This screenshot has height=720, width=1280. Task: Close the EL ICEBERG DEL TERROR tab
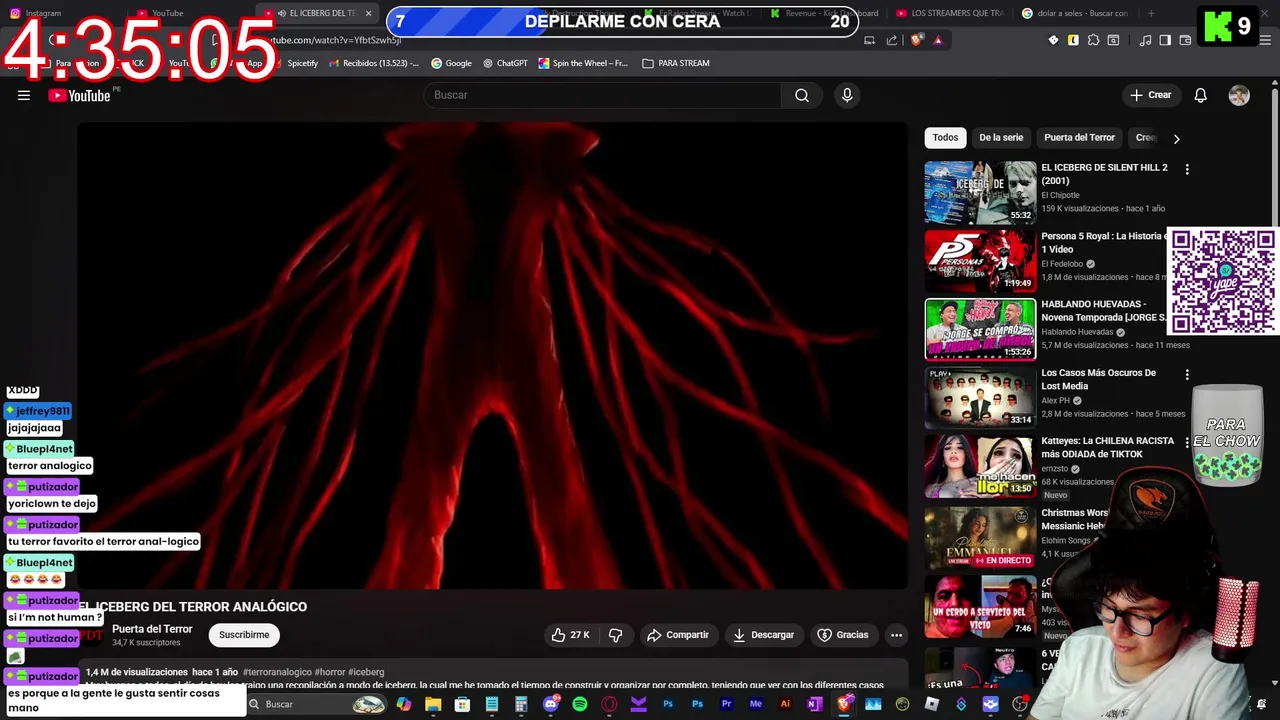pos(368,13)
